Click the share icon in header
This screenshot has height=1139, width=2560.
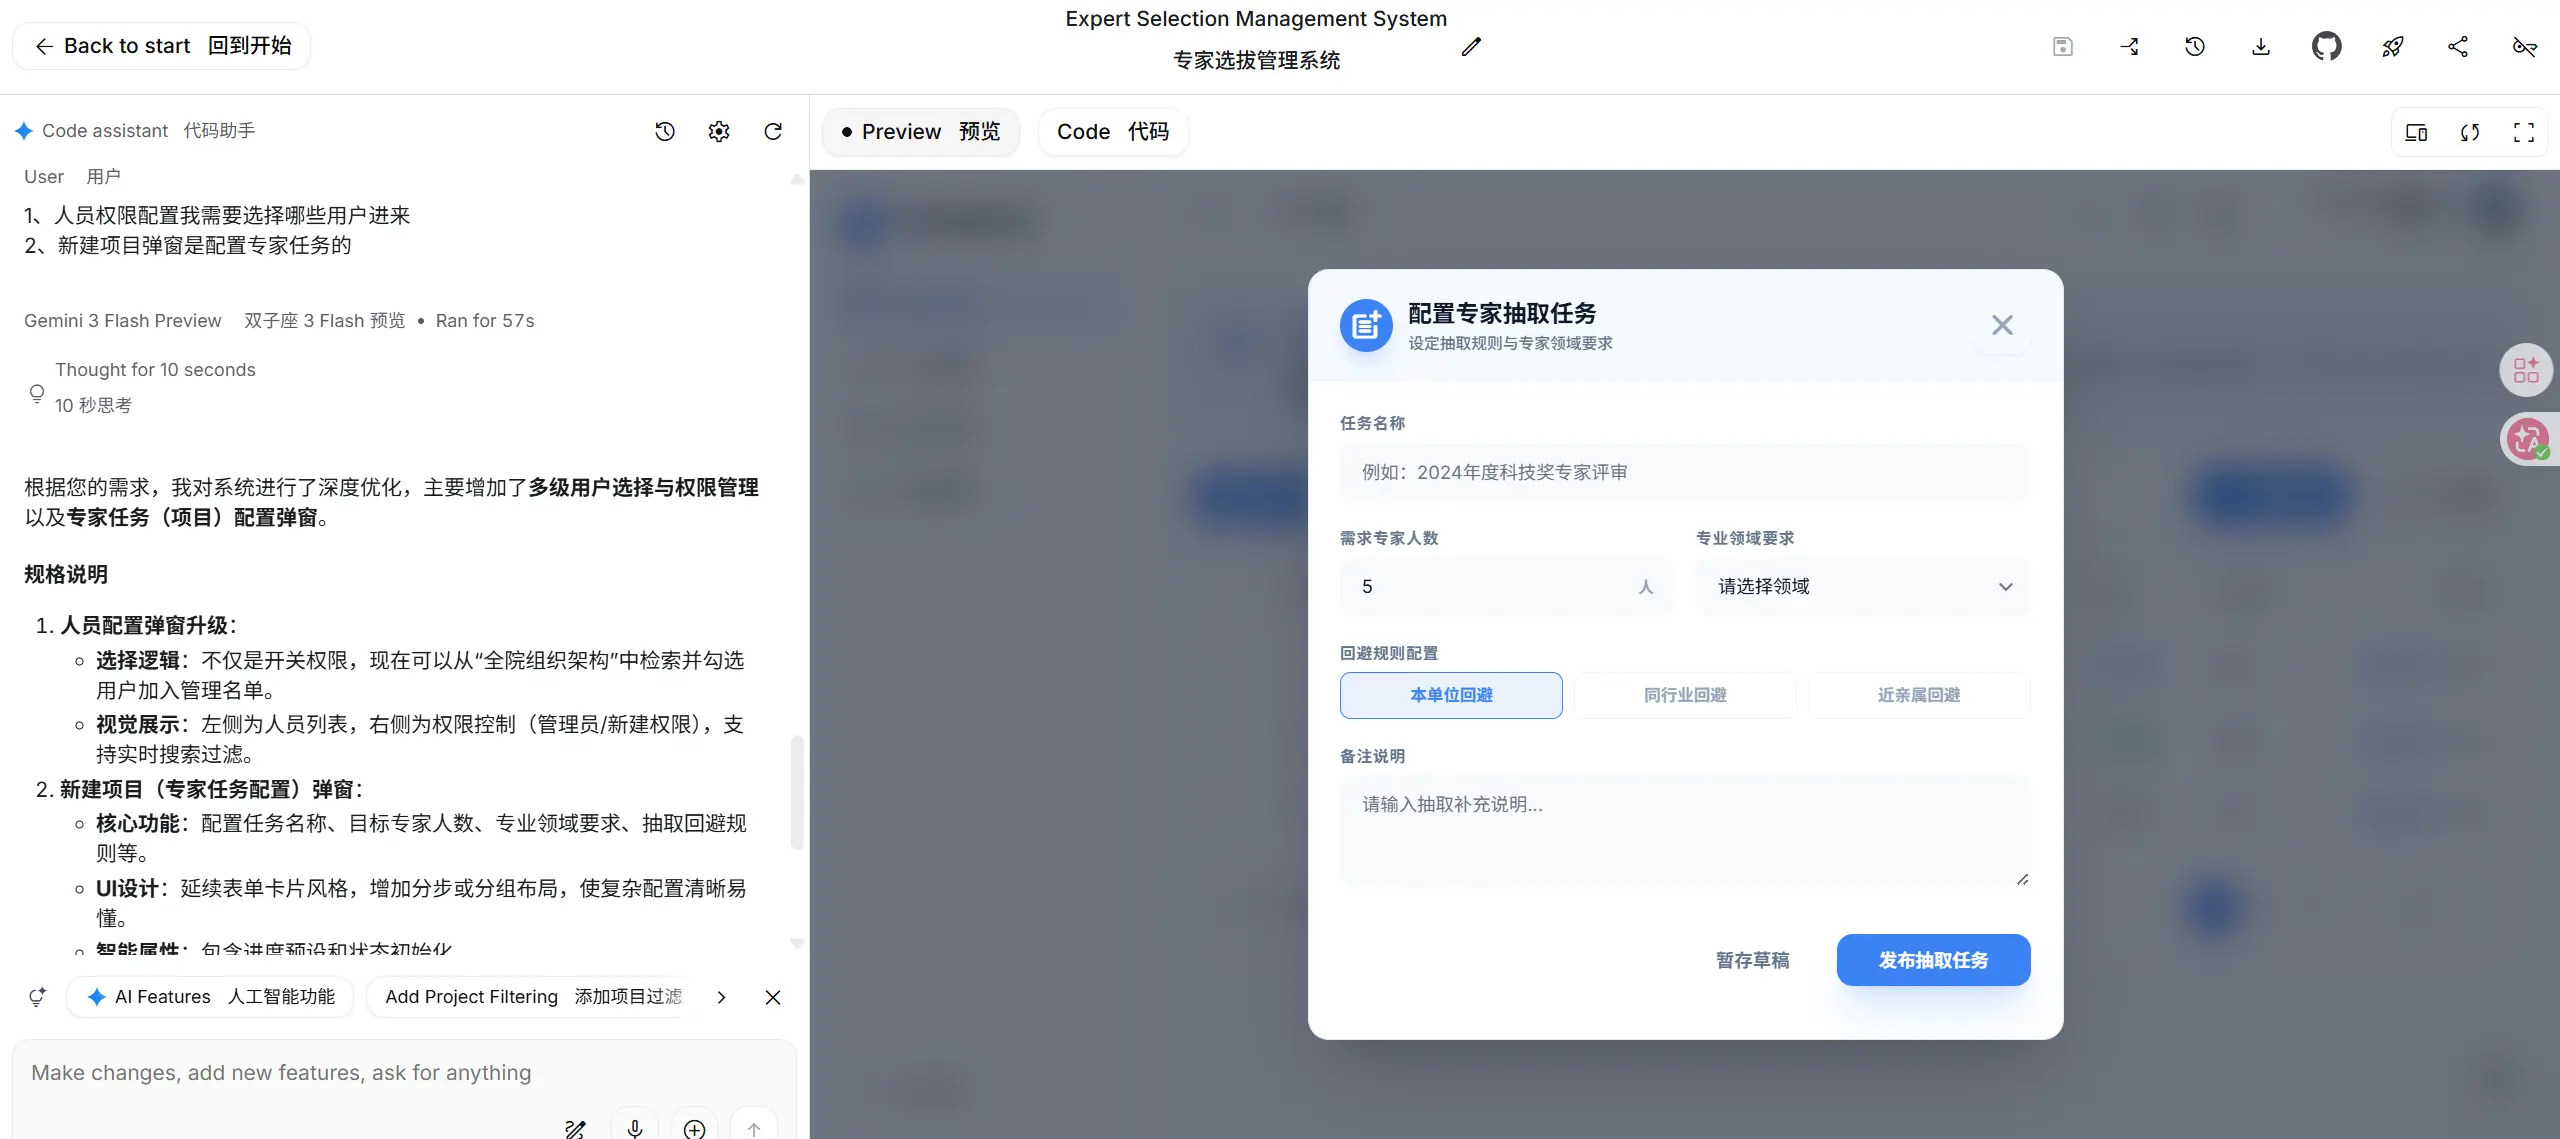point(2458,46)
